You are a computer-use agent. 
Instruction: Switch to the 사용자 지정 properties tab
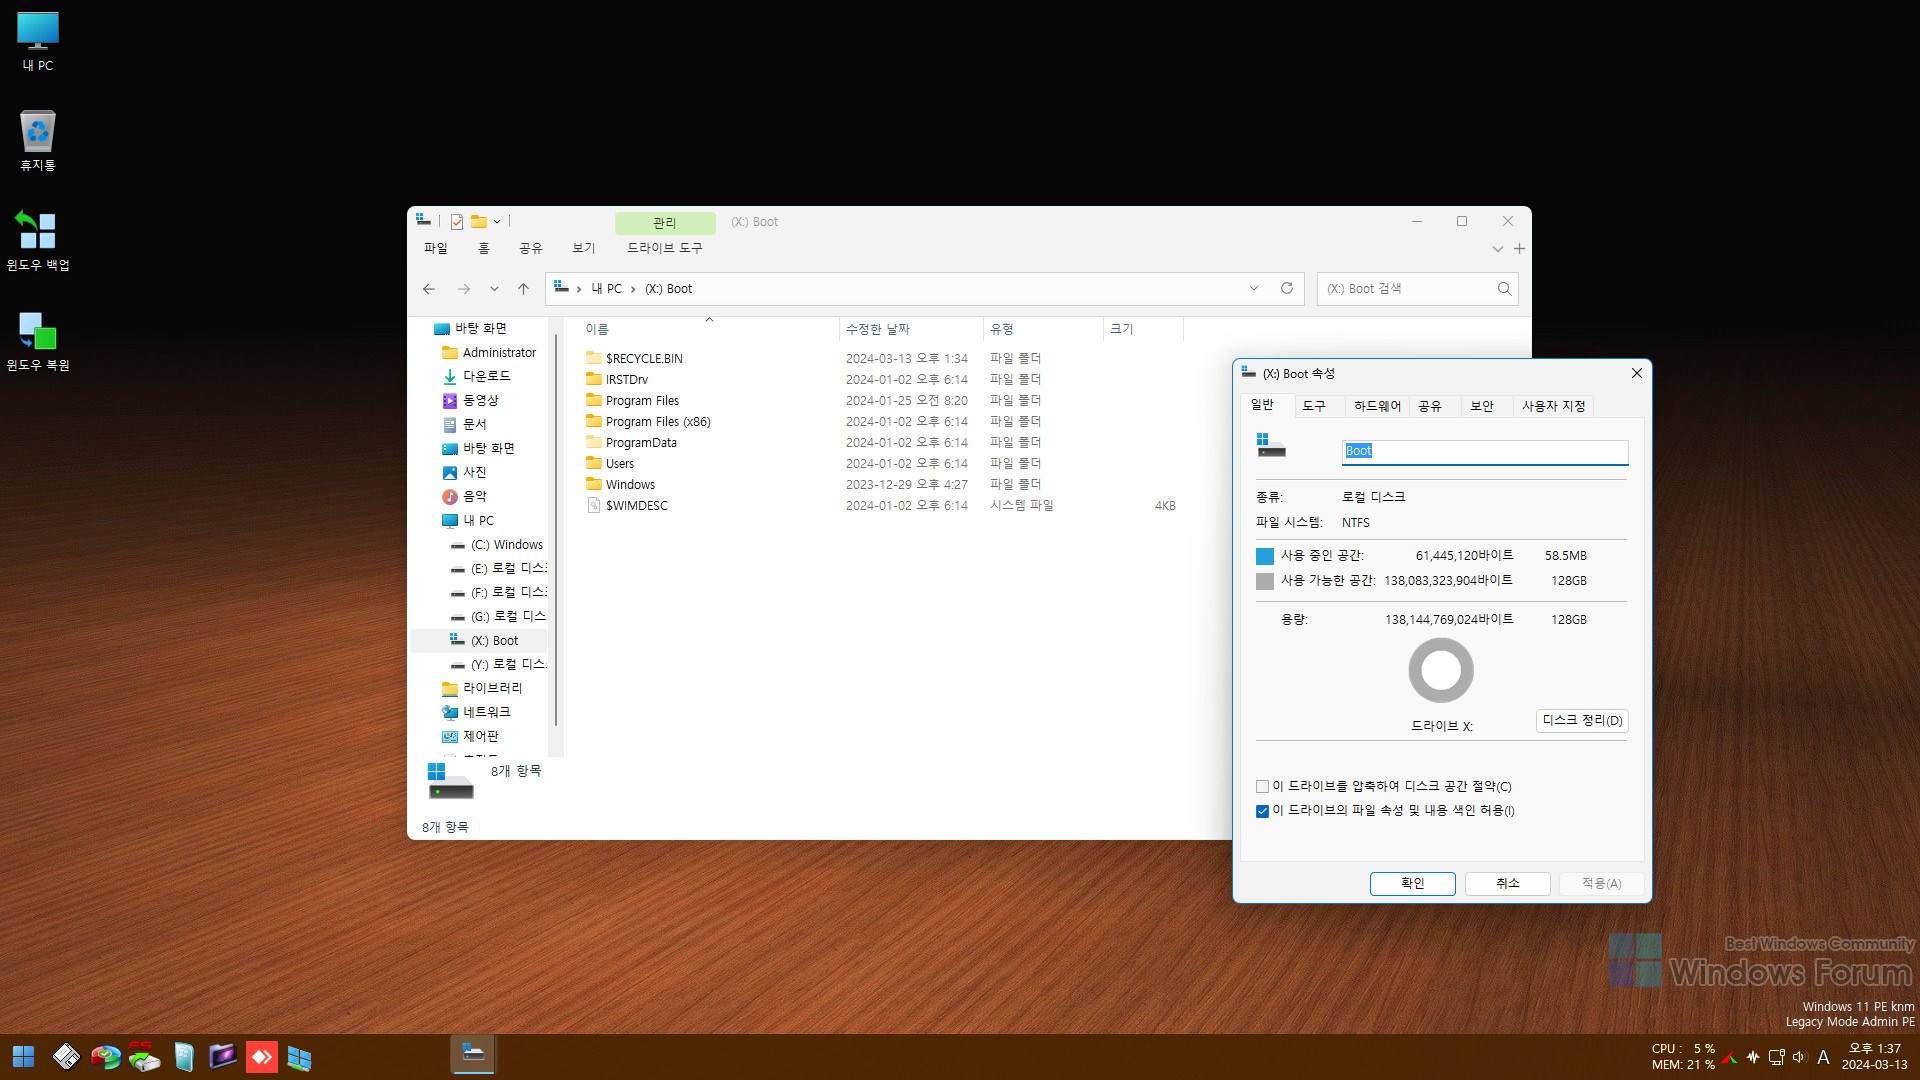1554,406
